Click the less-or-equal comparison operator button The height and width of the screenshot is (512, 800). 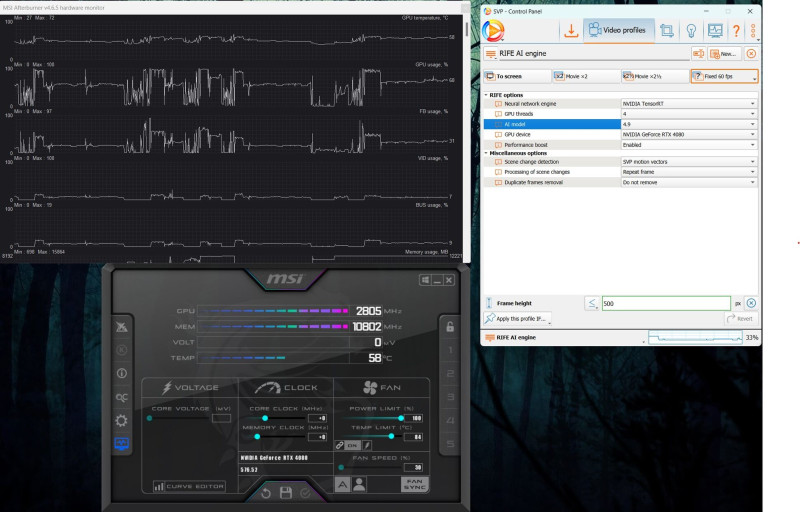pyautogui.click(x=591, y=303)
